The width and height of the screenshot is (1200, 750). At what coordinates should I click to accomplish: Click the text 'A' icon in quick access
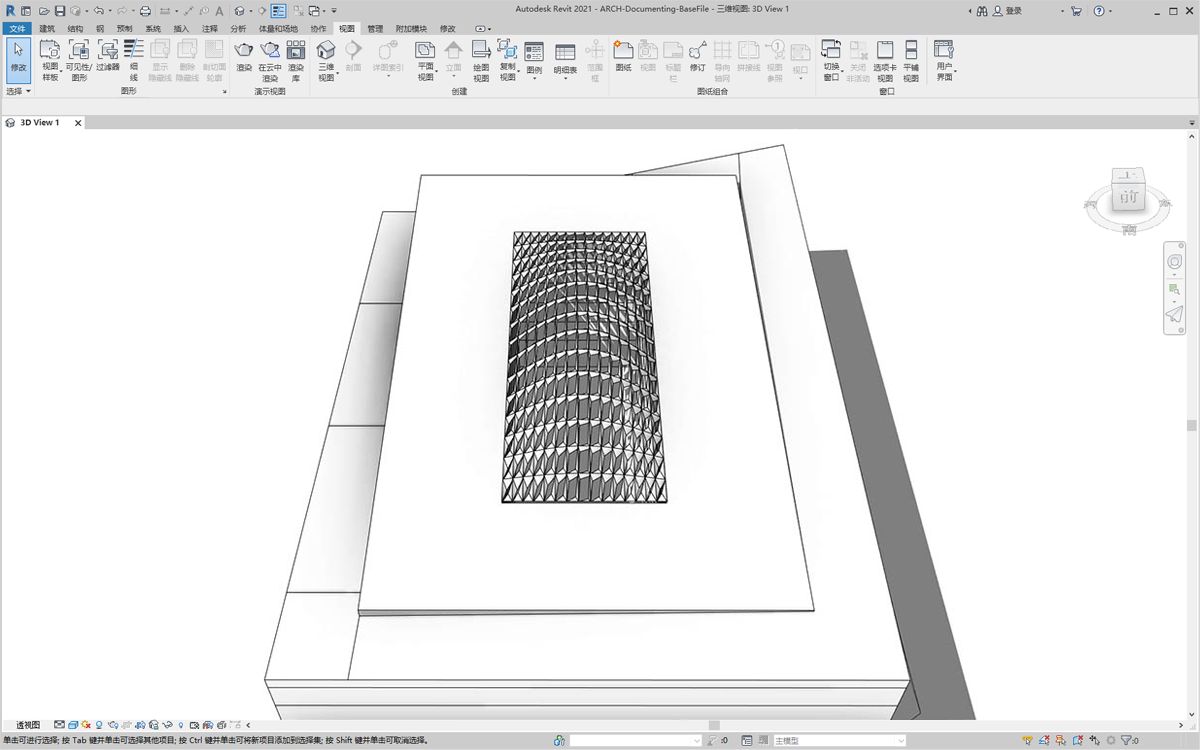point(219,11)
